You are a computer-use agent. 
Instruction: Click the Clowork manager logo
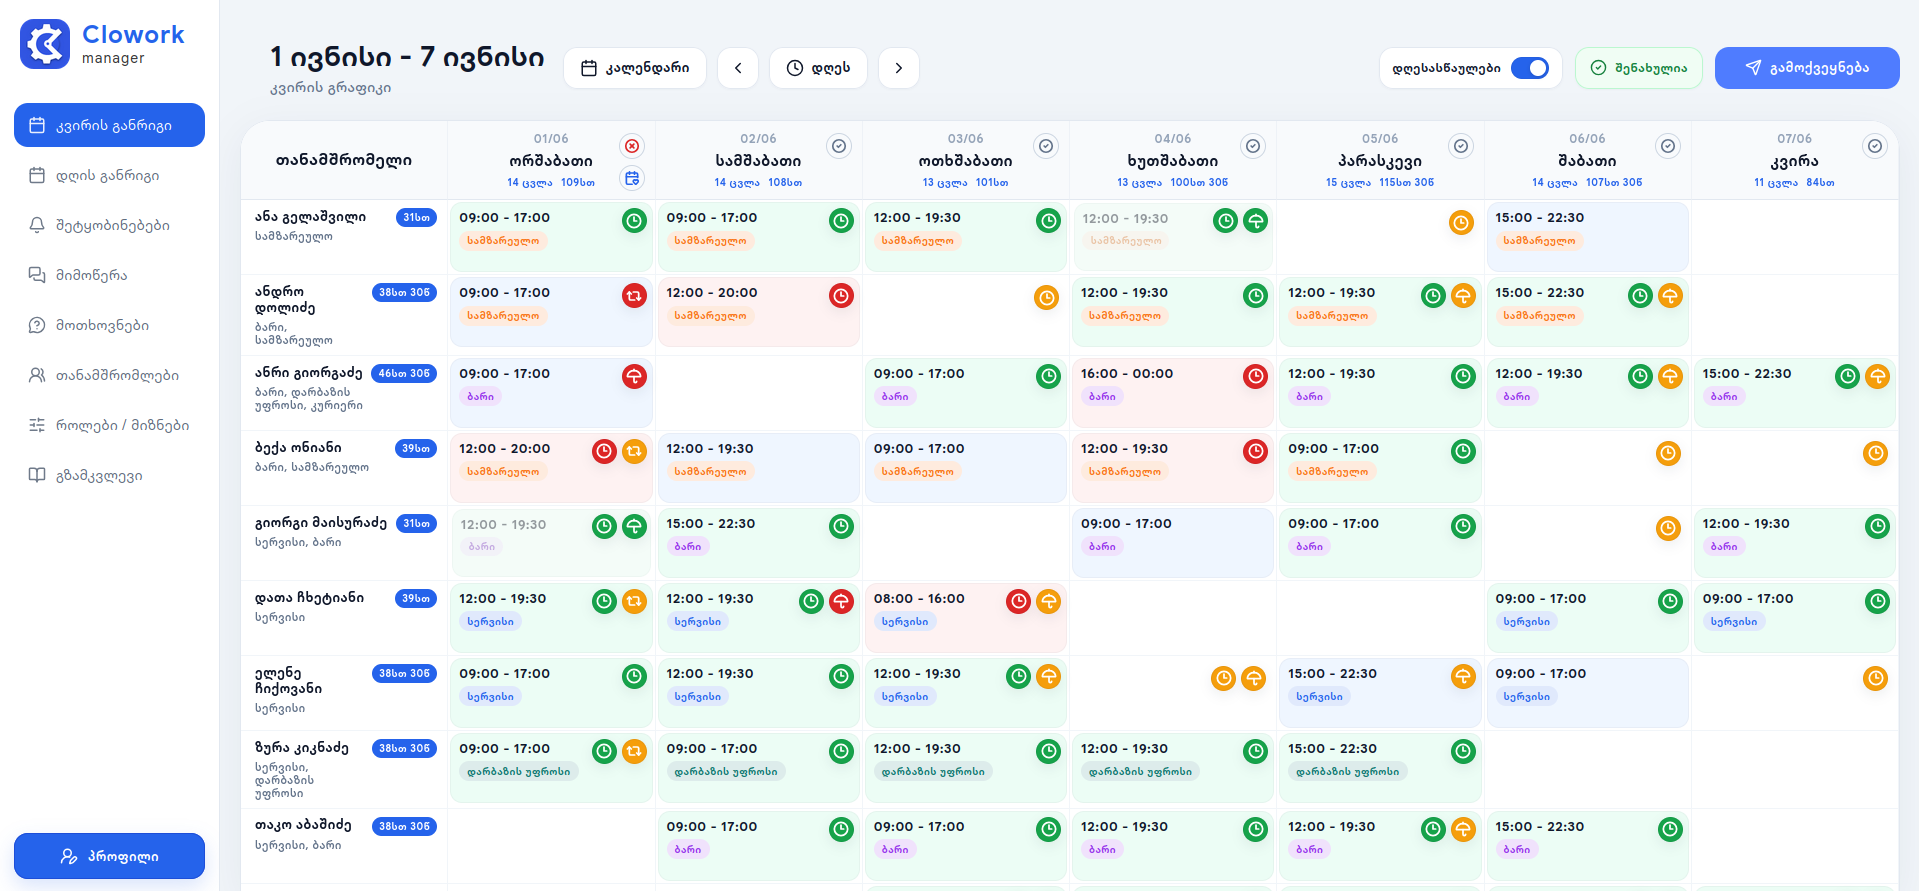102,44
